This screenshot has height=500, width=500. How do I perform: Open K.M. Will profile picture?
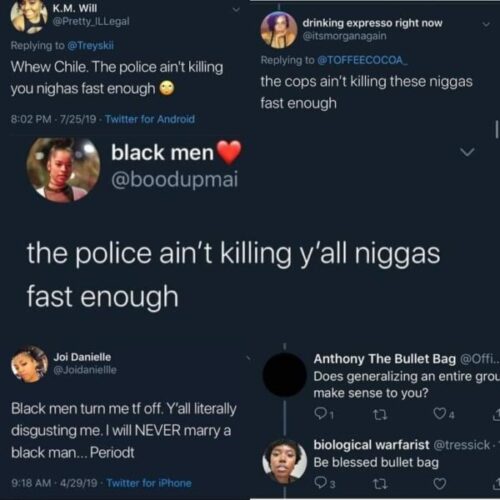tap(29, 17)
